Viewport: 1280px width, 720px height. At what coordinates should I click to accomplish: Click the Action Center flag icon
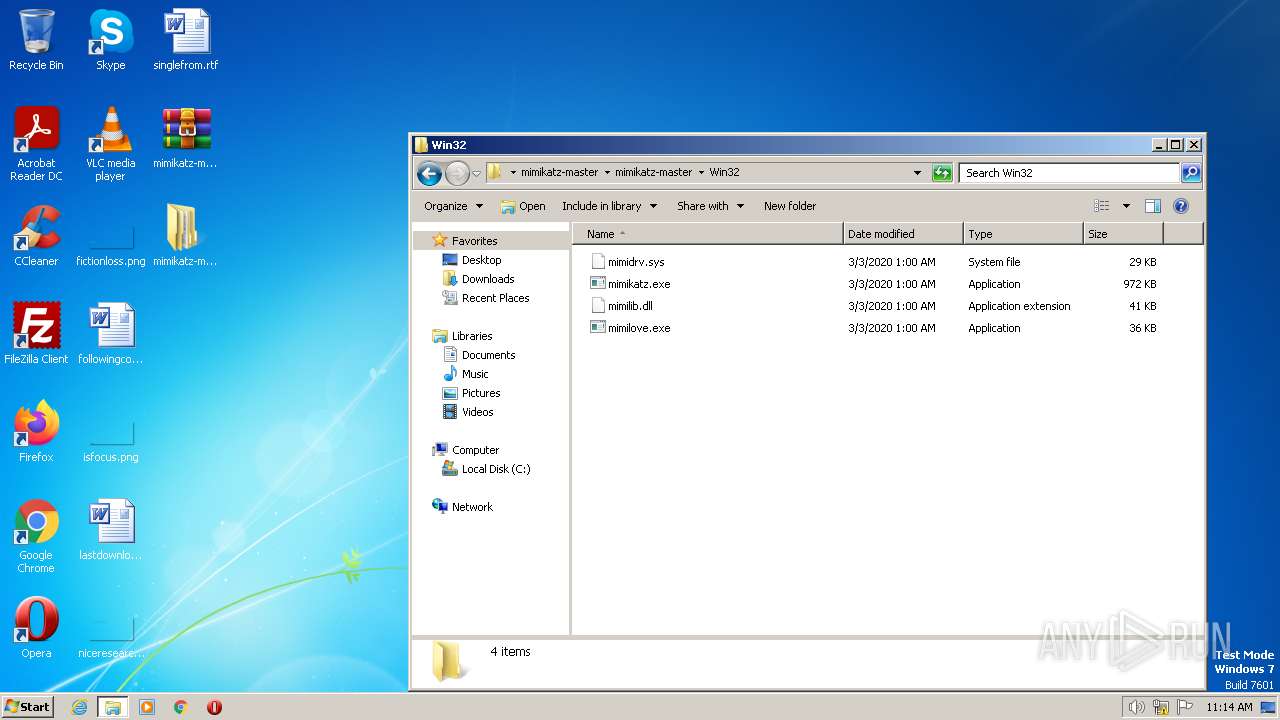pyautogui.click(x=1186, y=707)
